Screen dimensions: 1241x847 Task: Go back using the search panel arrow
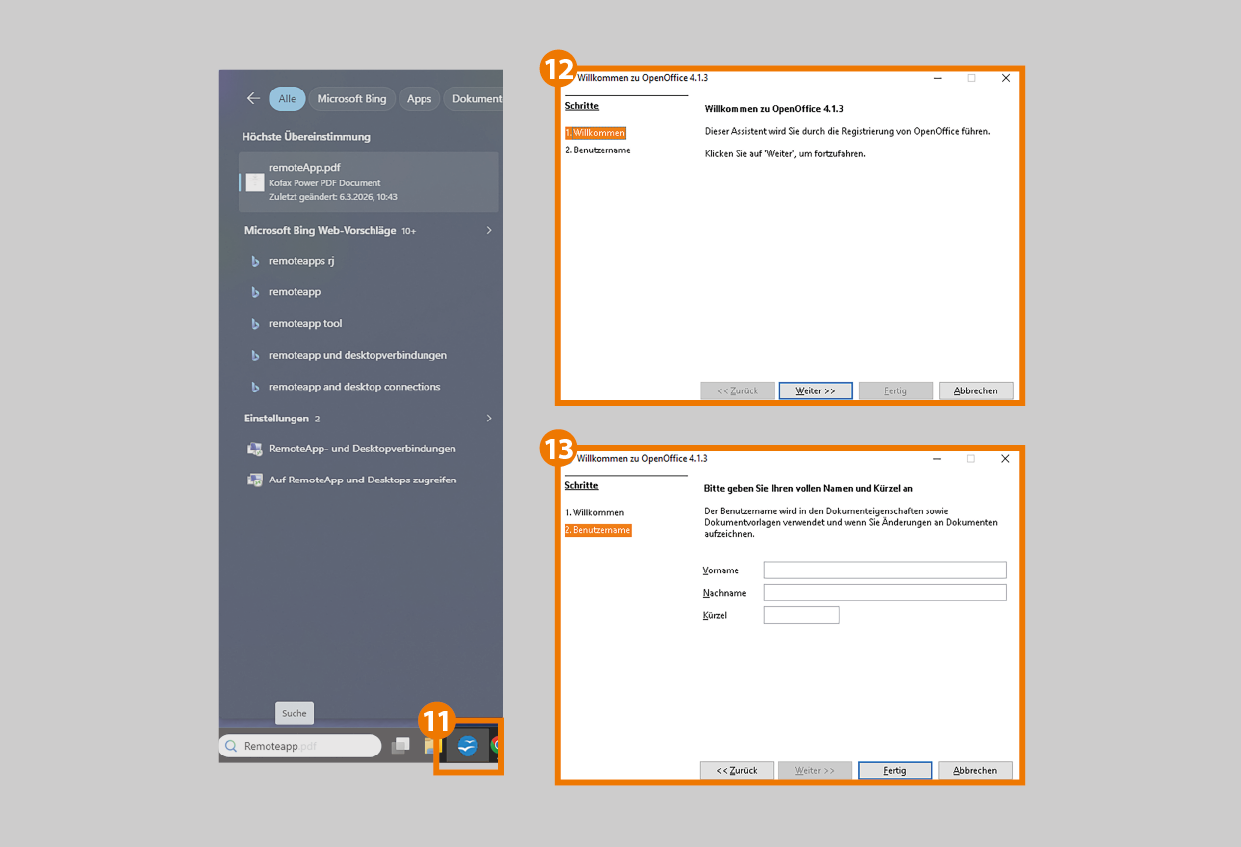pos(253,98)
